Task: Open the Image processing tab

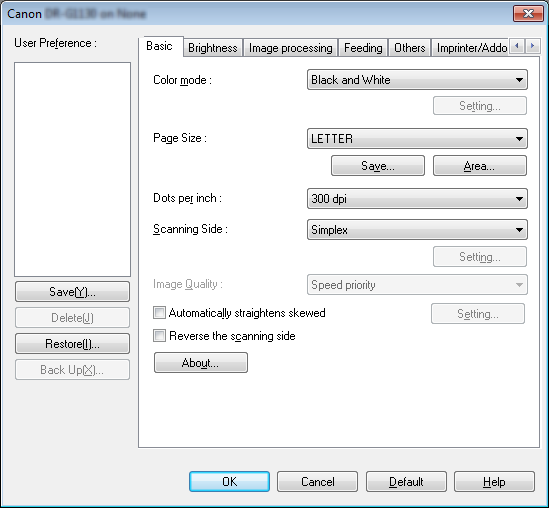Action: pyautogui.click(x=290, y=48)
